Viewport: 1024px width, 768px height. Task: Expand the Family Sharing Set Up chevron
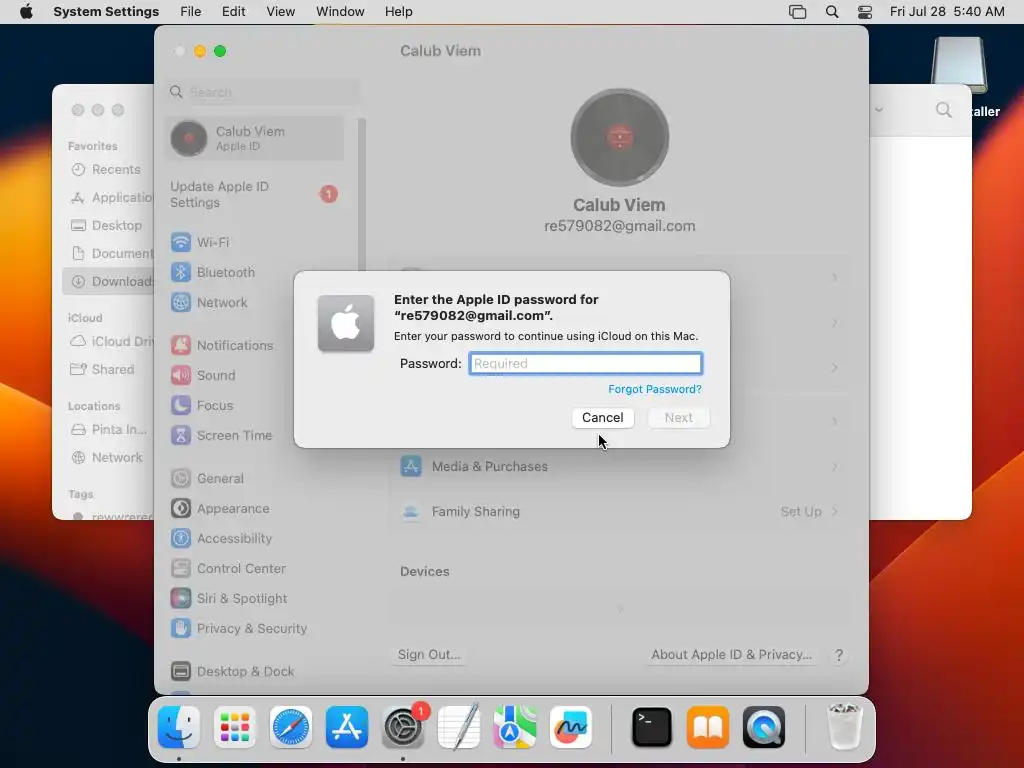pyautogui.click(x=835, y=511)
